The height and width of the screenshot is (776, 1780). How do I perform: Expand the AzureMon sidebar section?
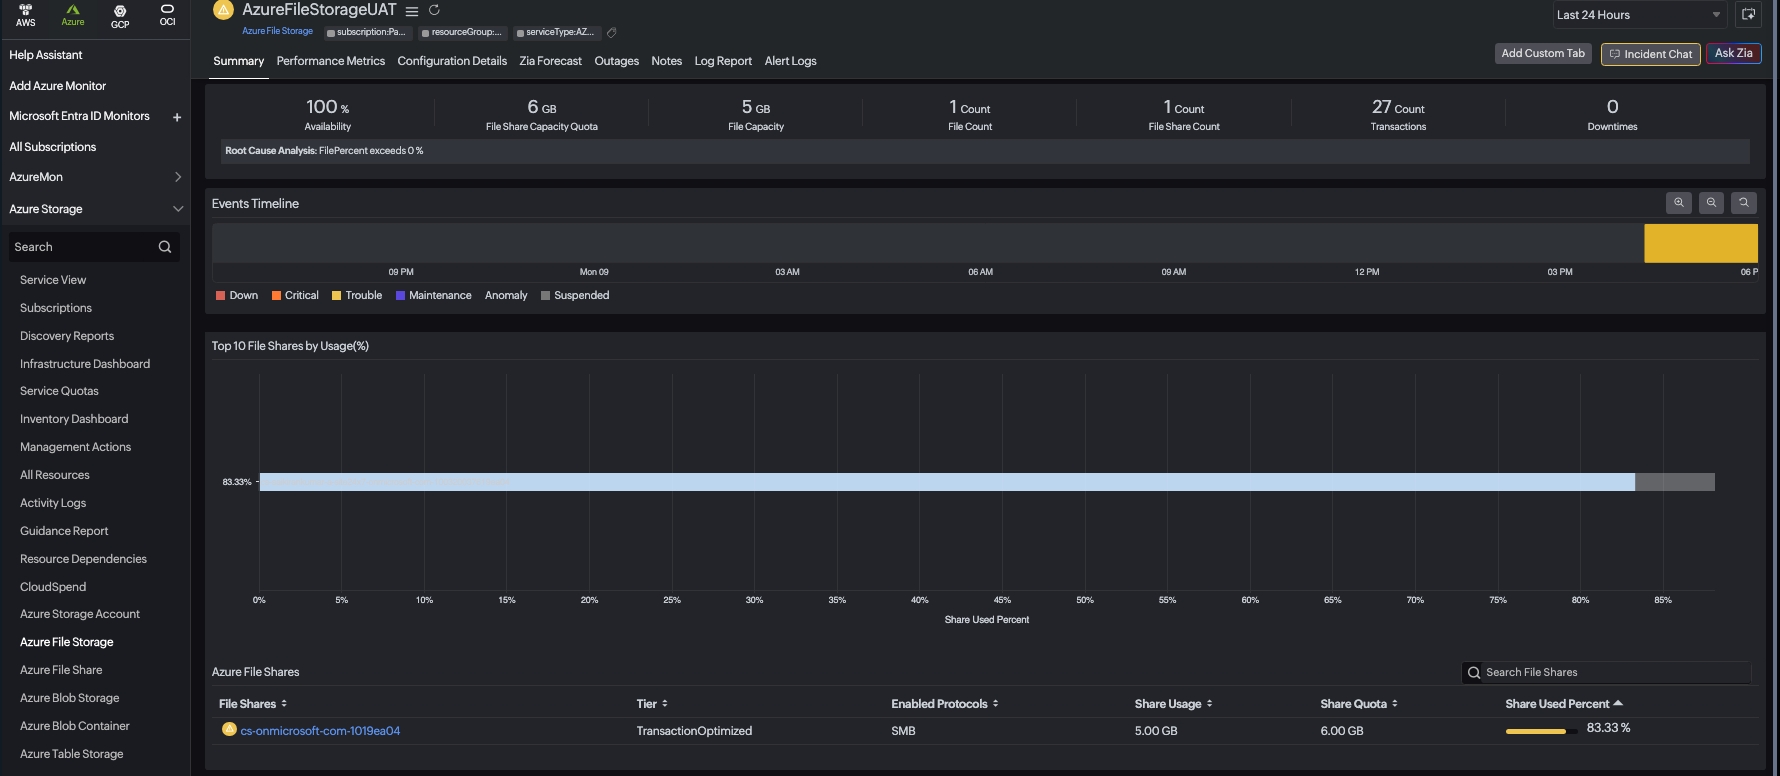[x=178, y=177]
